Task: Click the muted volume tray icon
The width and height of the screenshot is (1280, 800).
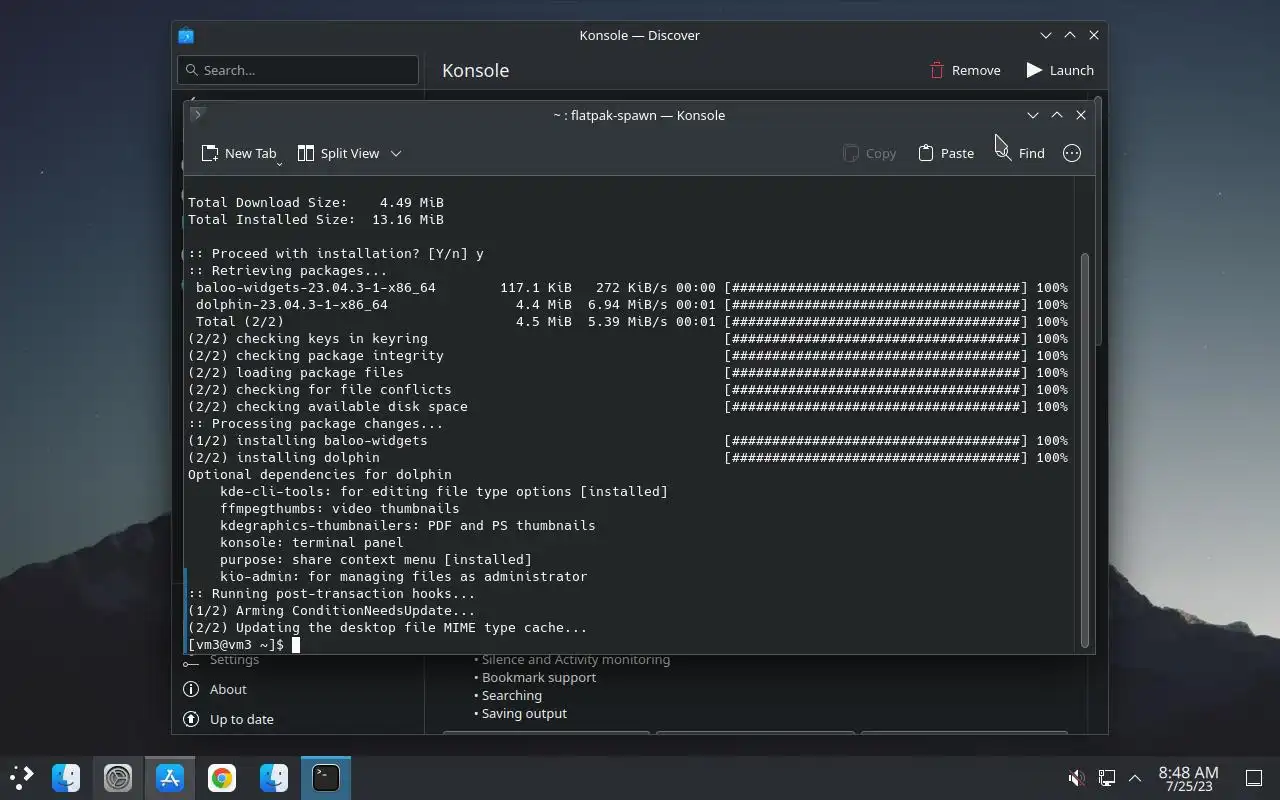Action: coord(1076,778)
